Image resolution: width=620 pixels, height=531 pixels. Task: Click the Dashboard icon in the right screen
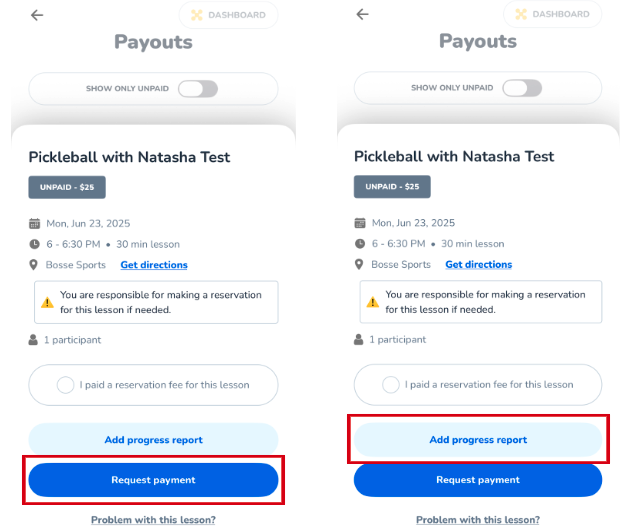[x=520, y=15]
